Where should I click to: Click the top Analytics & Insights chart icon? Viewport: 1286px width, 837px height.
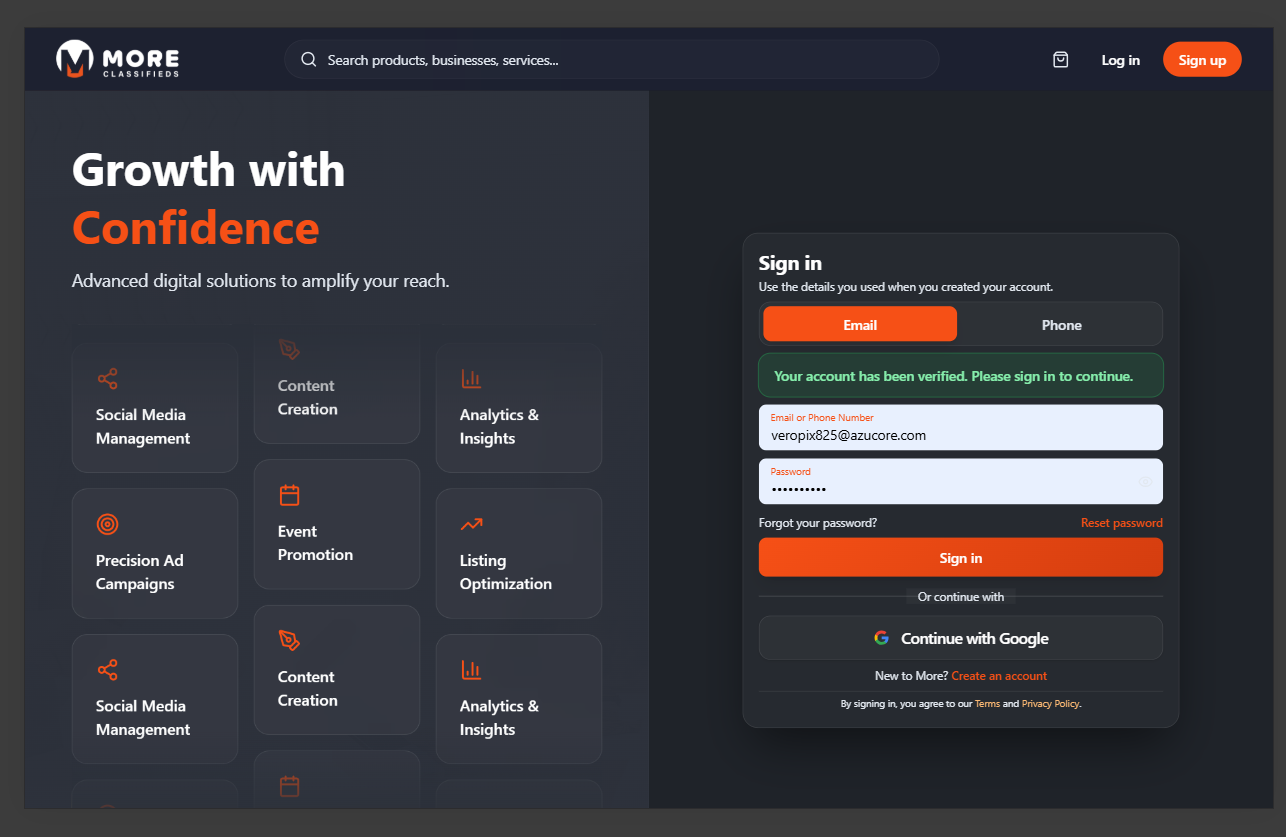point(471,379)
